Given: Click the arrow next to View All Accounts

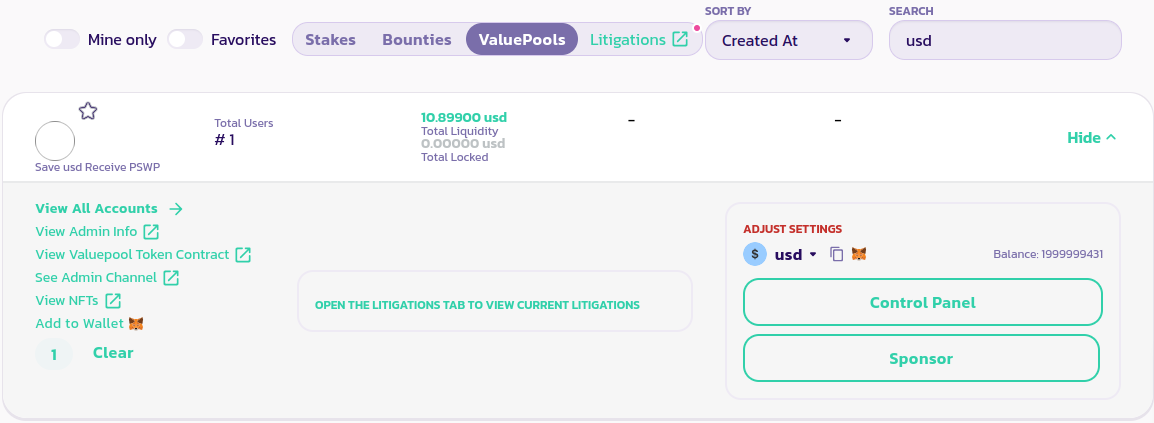Looking at the screenshot, I should point(176,209).
